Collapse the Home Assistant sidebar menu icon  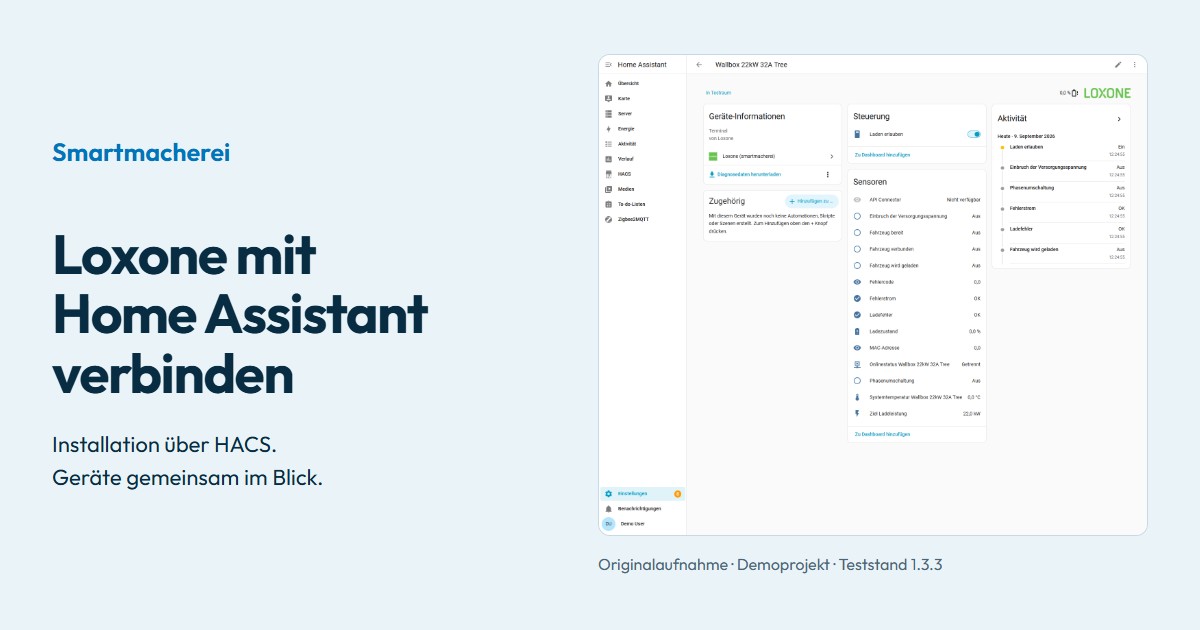point(608,64)
